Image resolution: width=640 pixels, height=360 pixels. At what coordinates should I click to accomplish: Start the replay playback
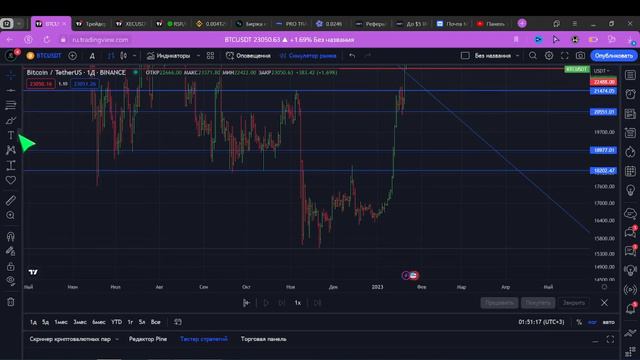[x=266, y=303]
